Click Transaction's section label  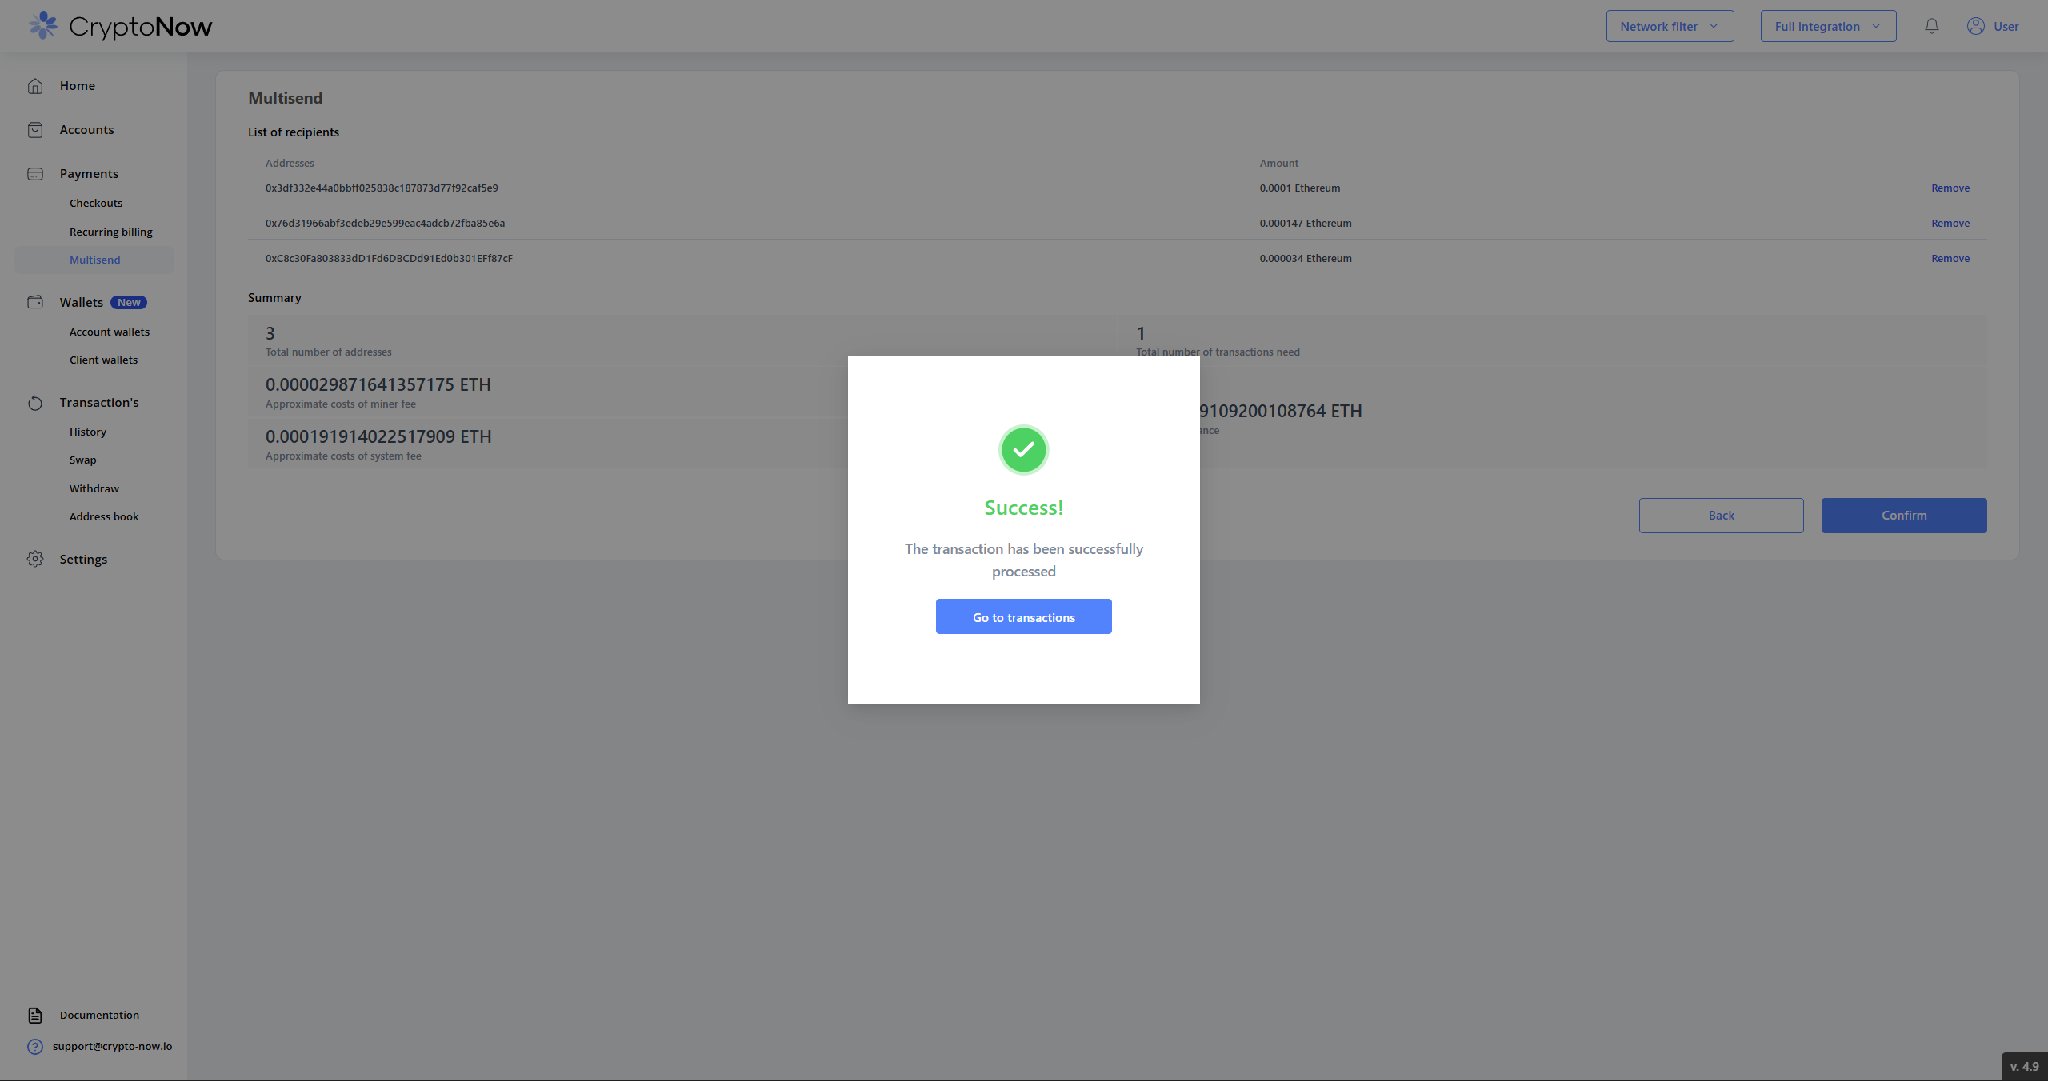99,403
